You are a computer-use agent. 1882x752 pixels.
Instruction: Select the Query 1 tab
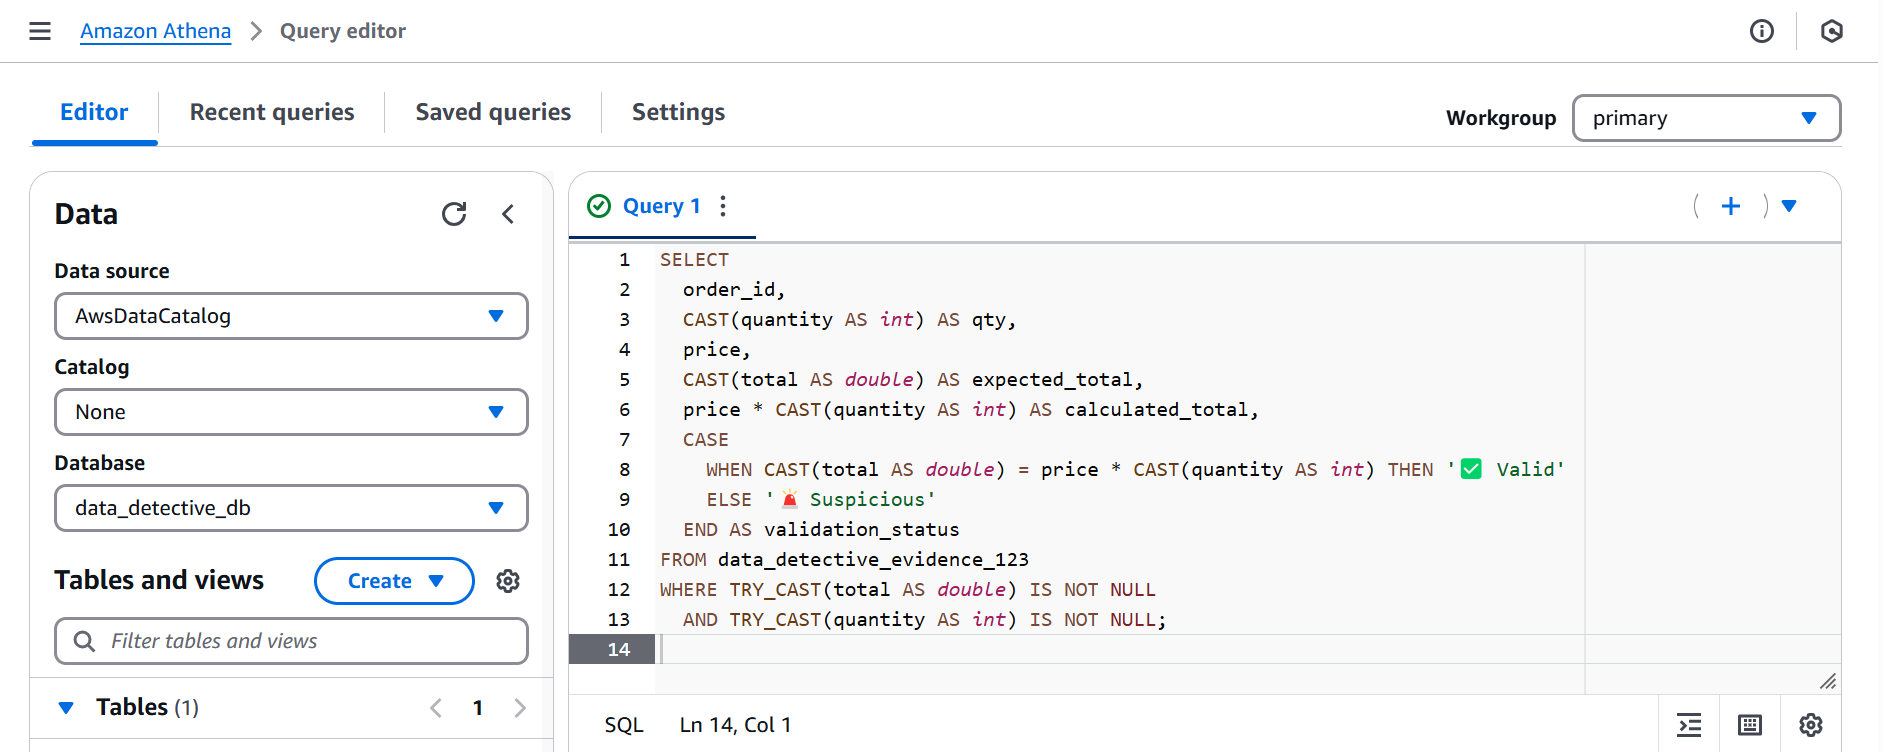click(x=661, y=206)
